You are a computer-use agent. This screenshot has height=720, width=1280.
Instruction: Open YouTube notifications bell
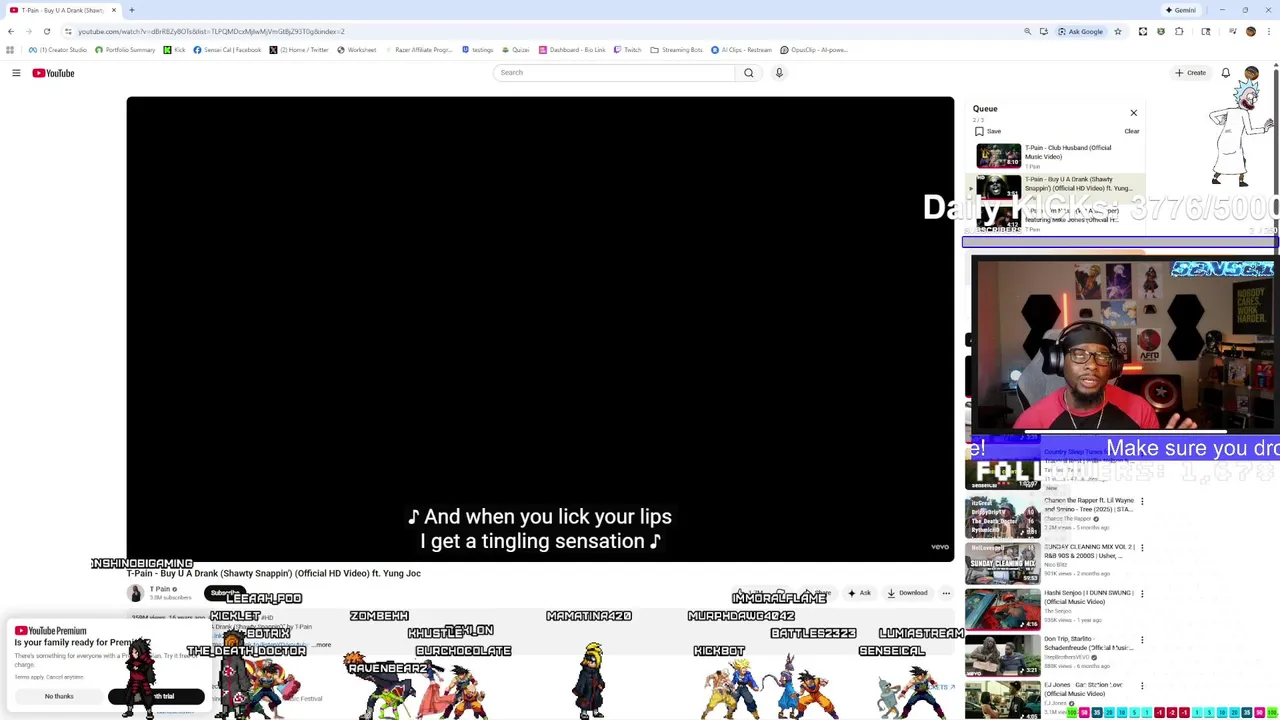tap(1225, 73)
